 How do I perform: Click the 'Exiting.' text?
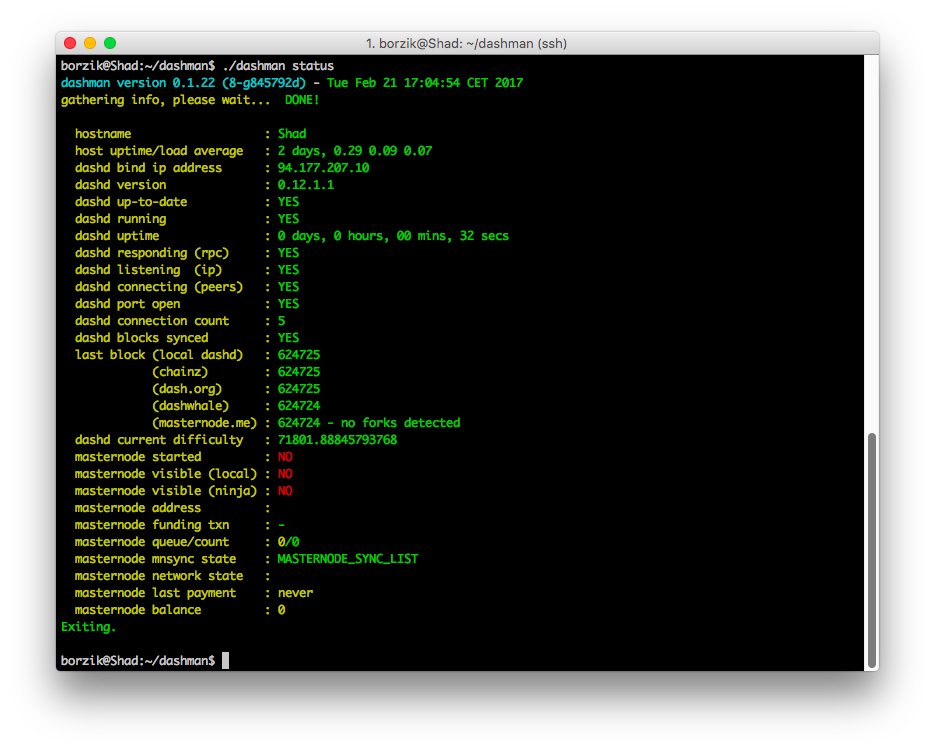pos(88,627)
